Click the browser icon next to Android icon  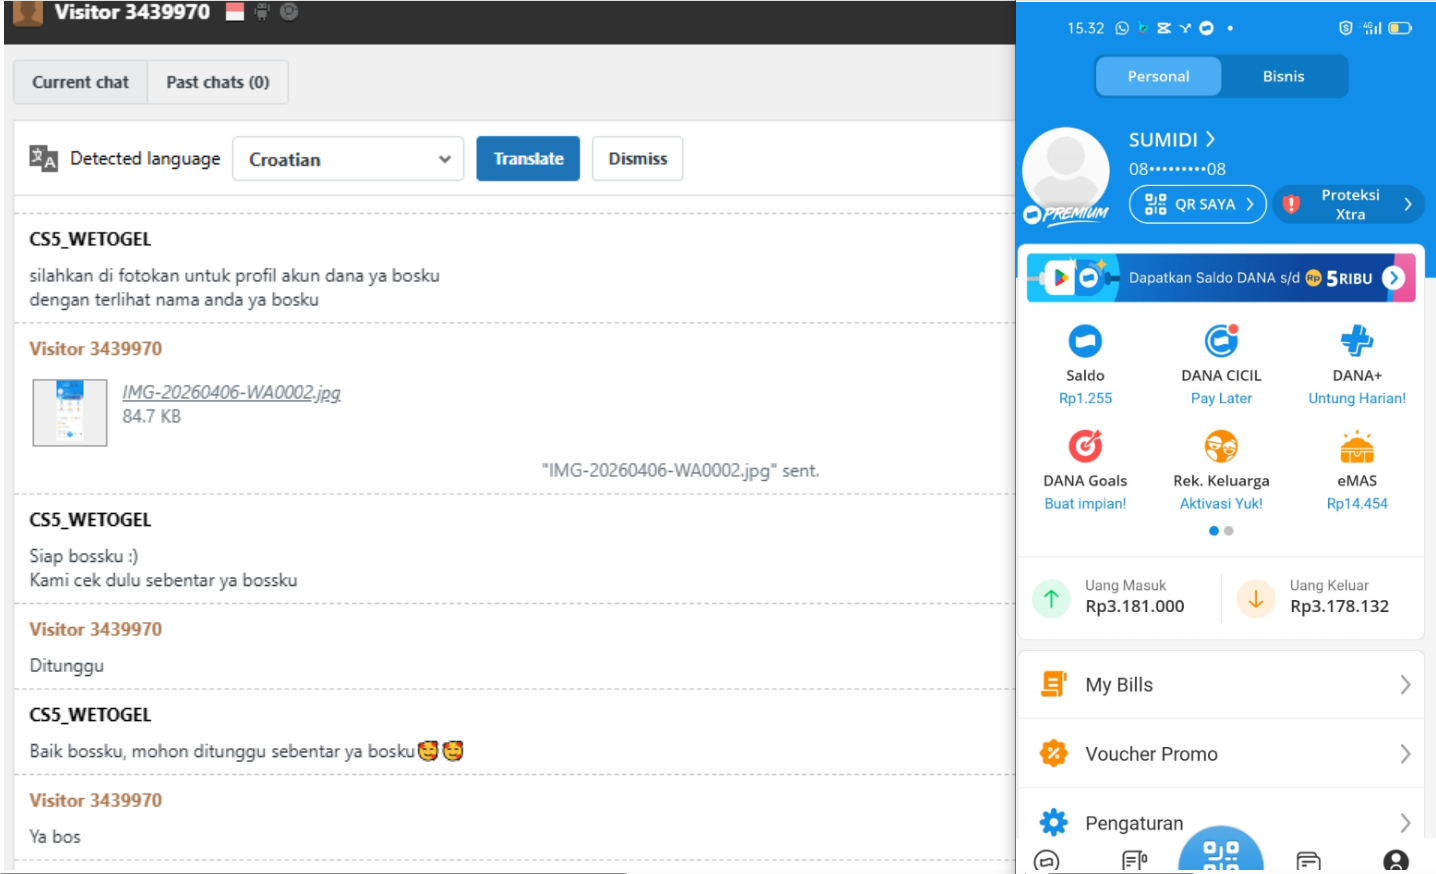click(x=289, y=12)
